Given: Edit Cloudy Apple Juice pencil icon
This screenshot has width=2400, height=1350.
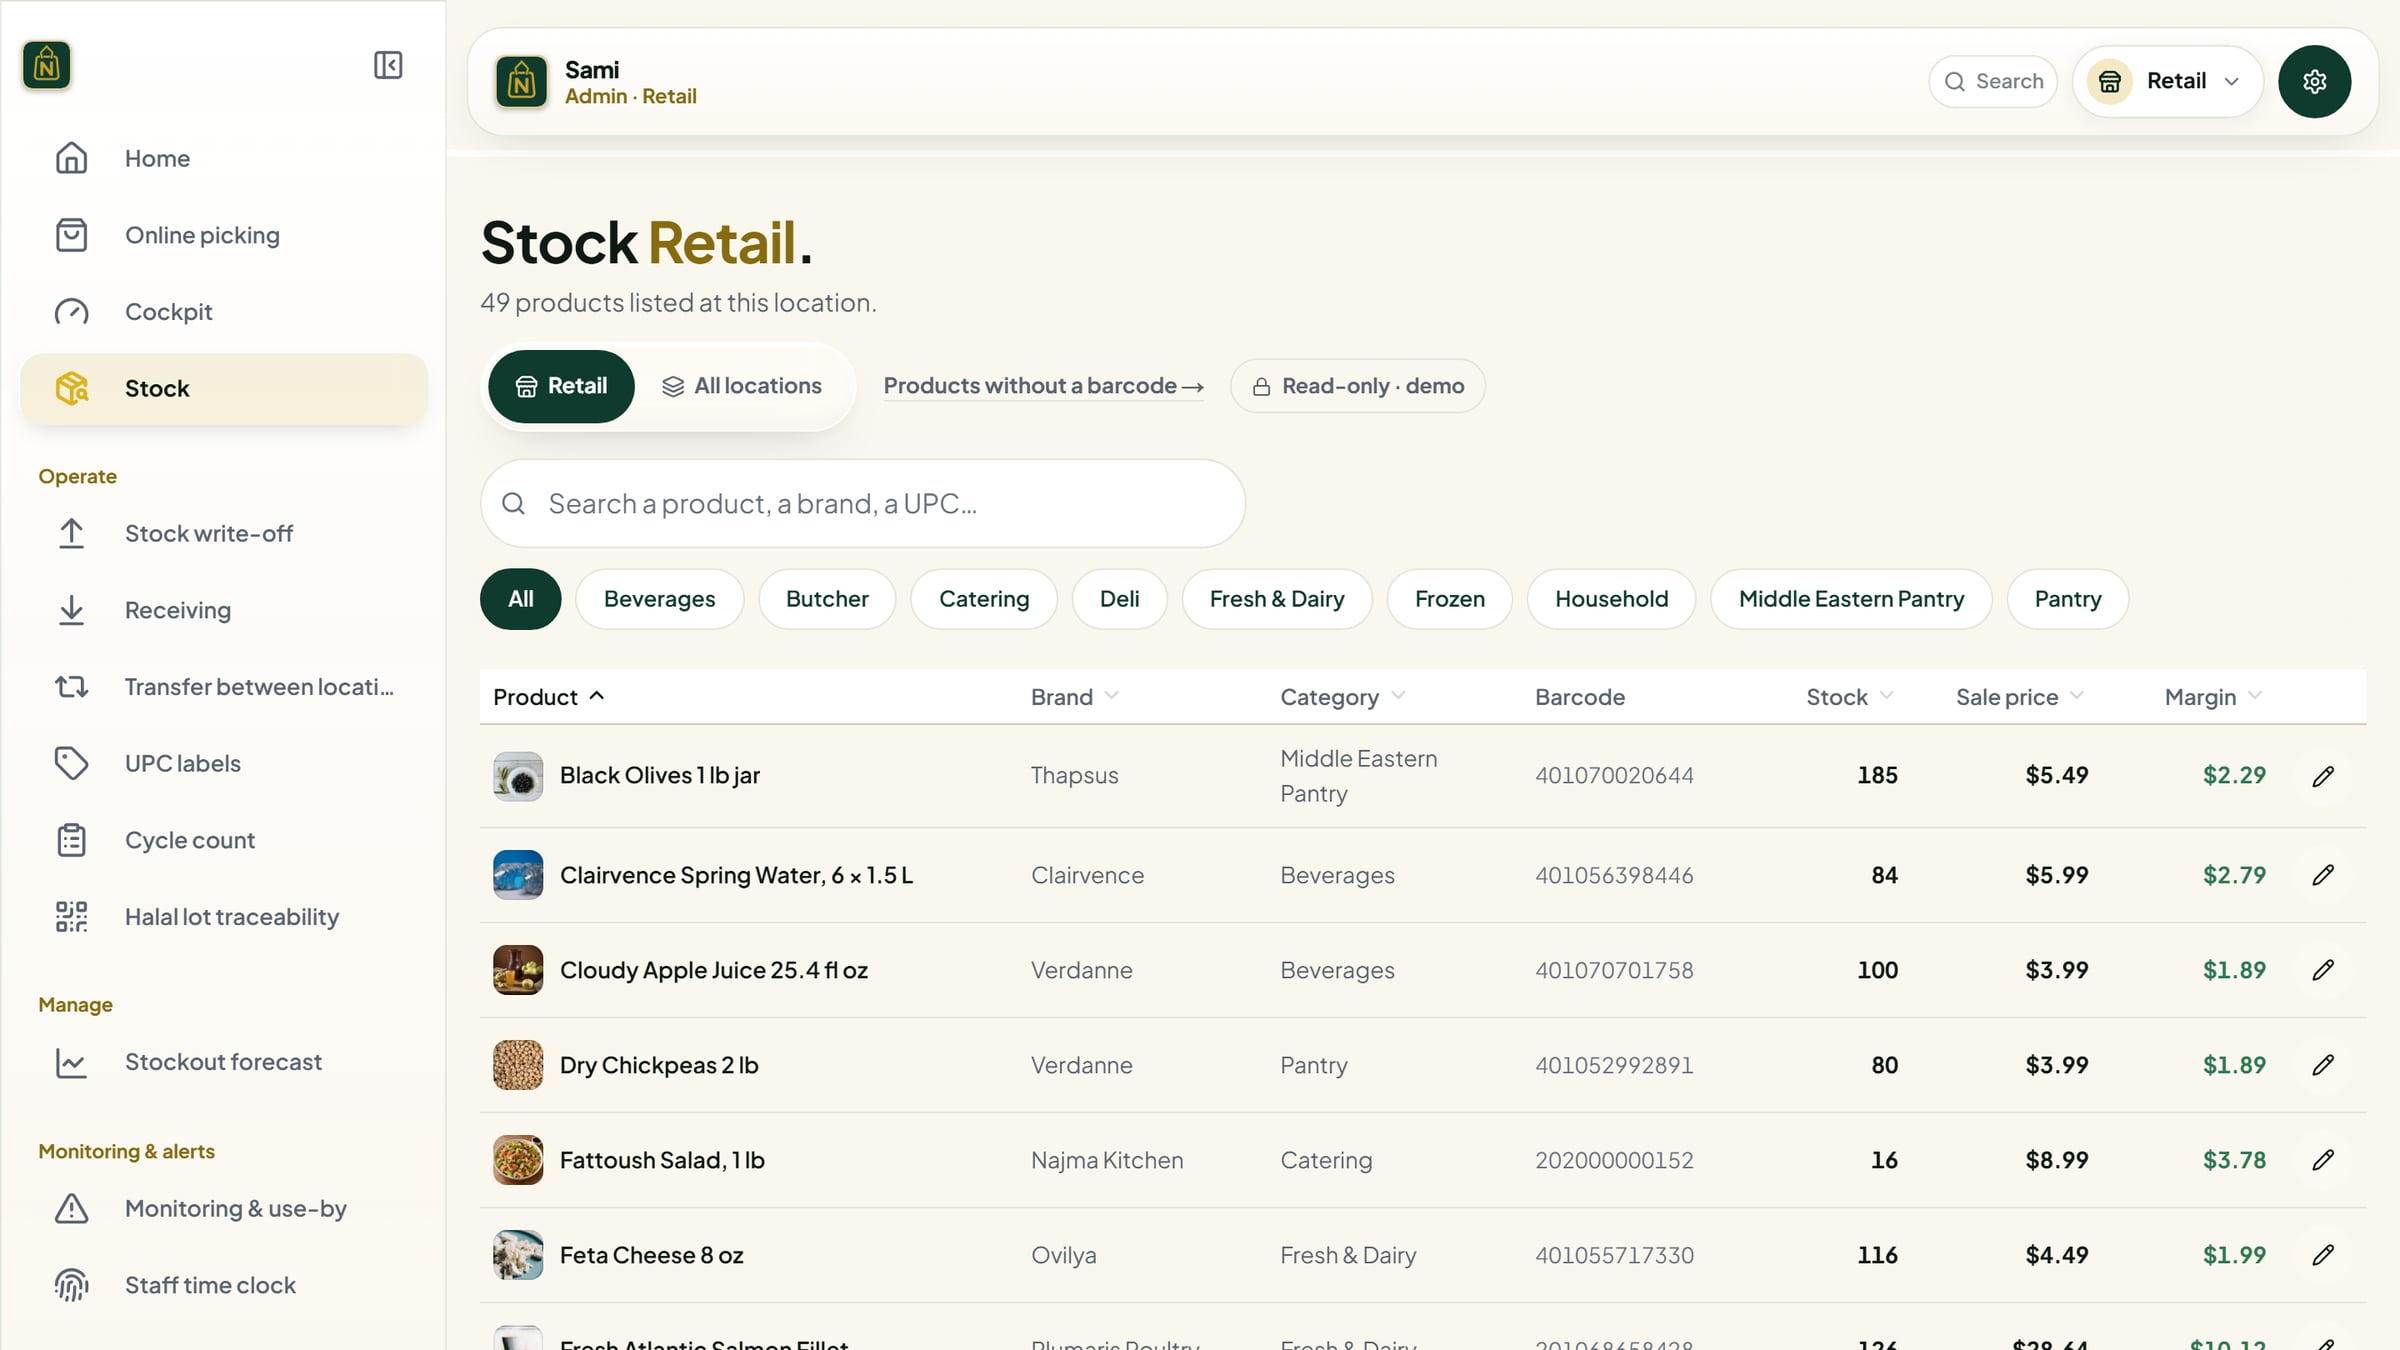Looking at the screenshot, I should [2323, 970].
